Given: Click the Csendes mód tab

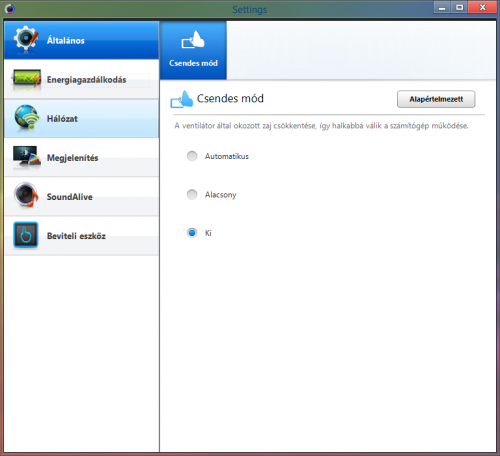Looking at the screenshot, I should 193,50.
